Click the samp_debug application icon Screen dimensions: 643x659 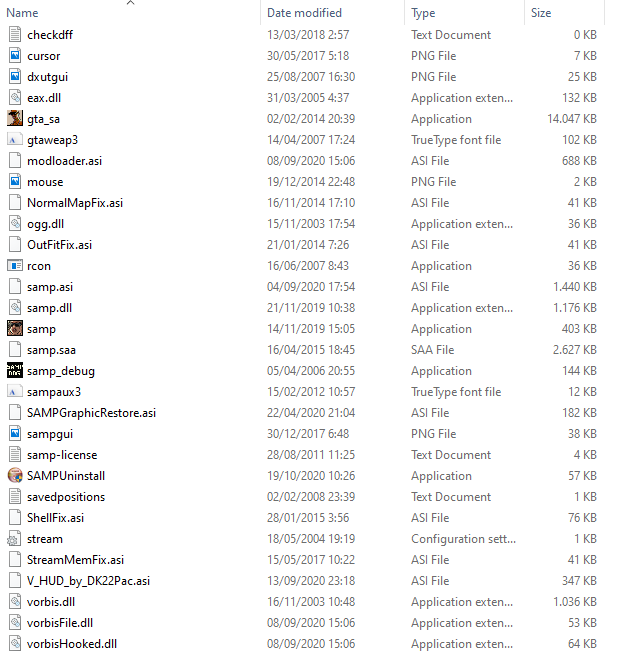tap(15, 371)
